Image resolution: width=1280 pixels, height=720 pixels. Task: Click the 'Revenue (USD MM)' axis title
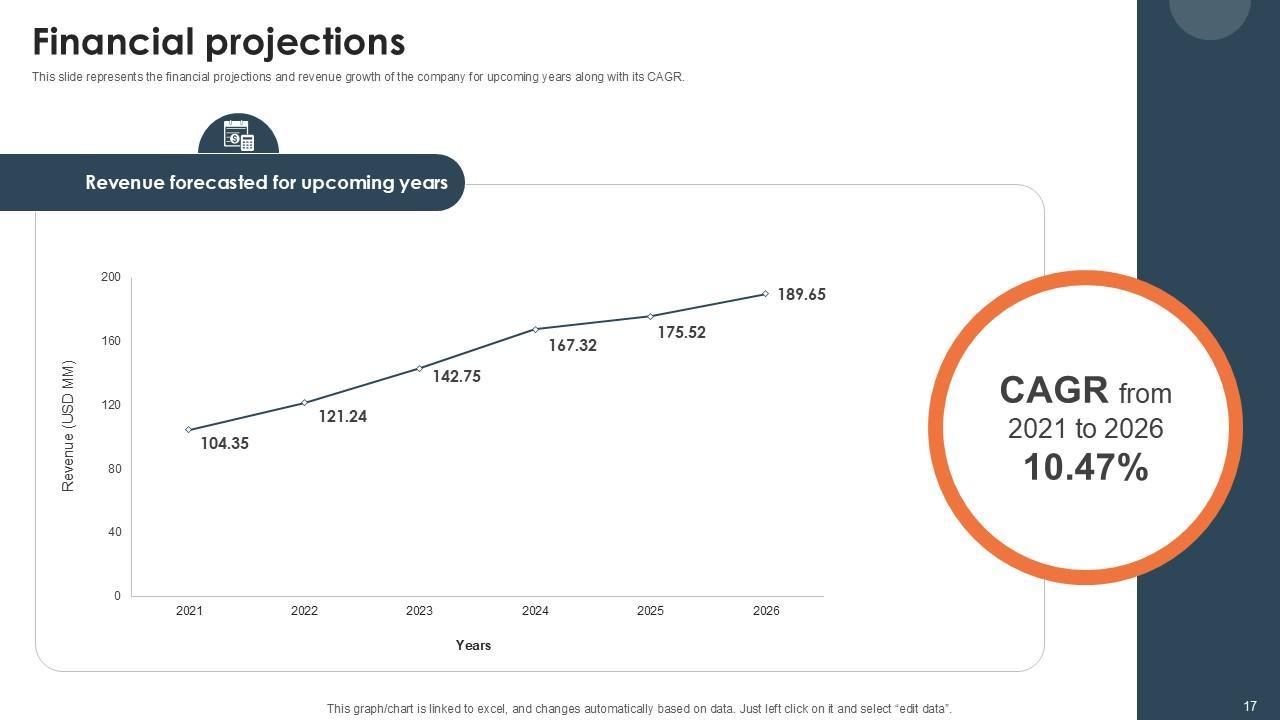(x=69, y=426)
